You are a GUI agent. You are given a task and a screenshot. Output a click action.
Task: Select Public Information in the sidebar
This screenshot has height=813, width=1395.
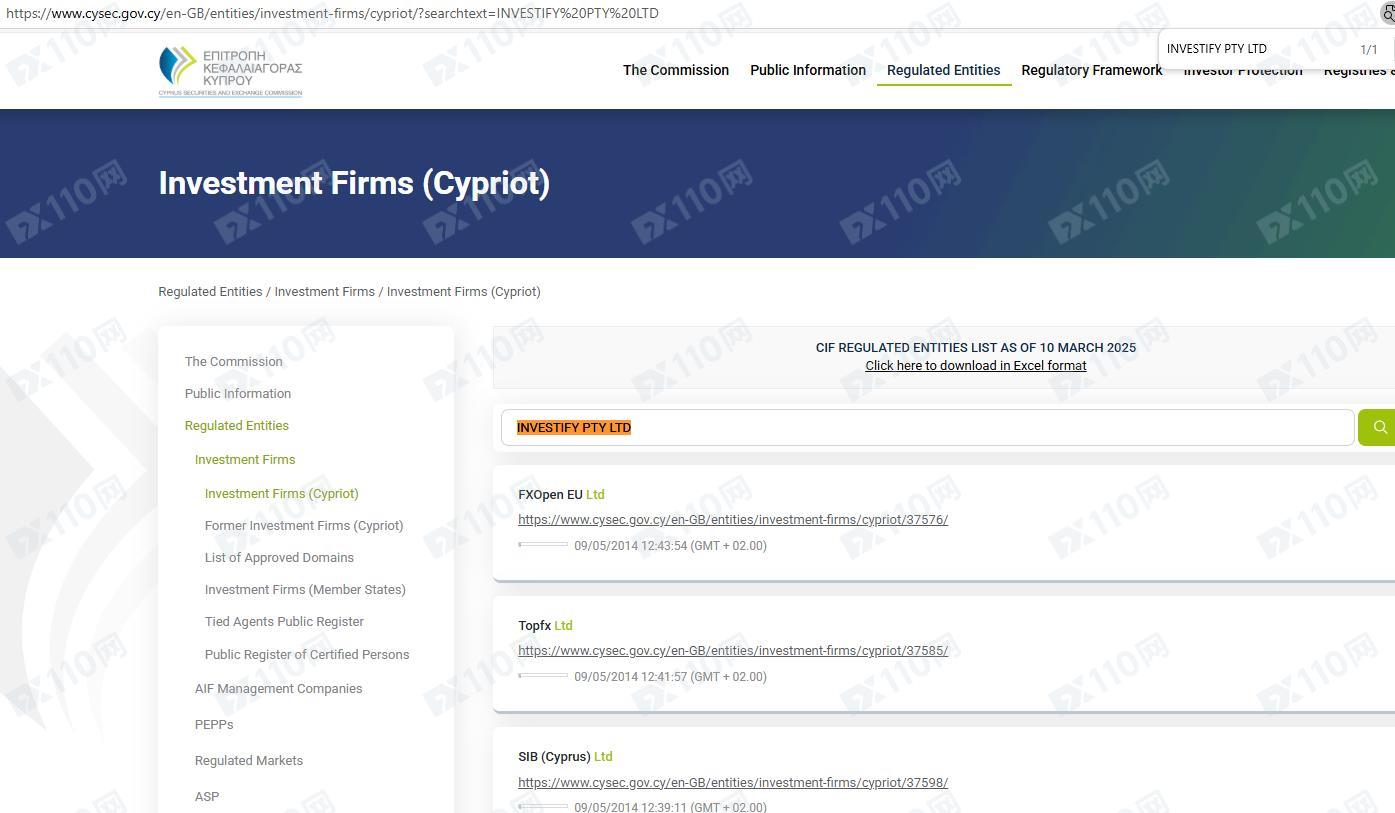tap(238, 394)
